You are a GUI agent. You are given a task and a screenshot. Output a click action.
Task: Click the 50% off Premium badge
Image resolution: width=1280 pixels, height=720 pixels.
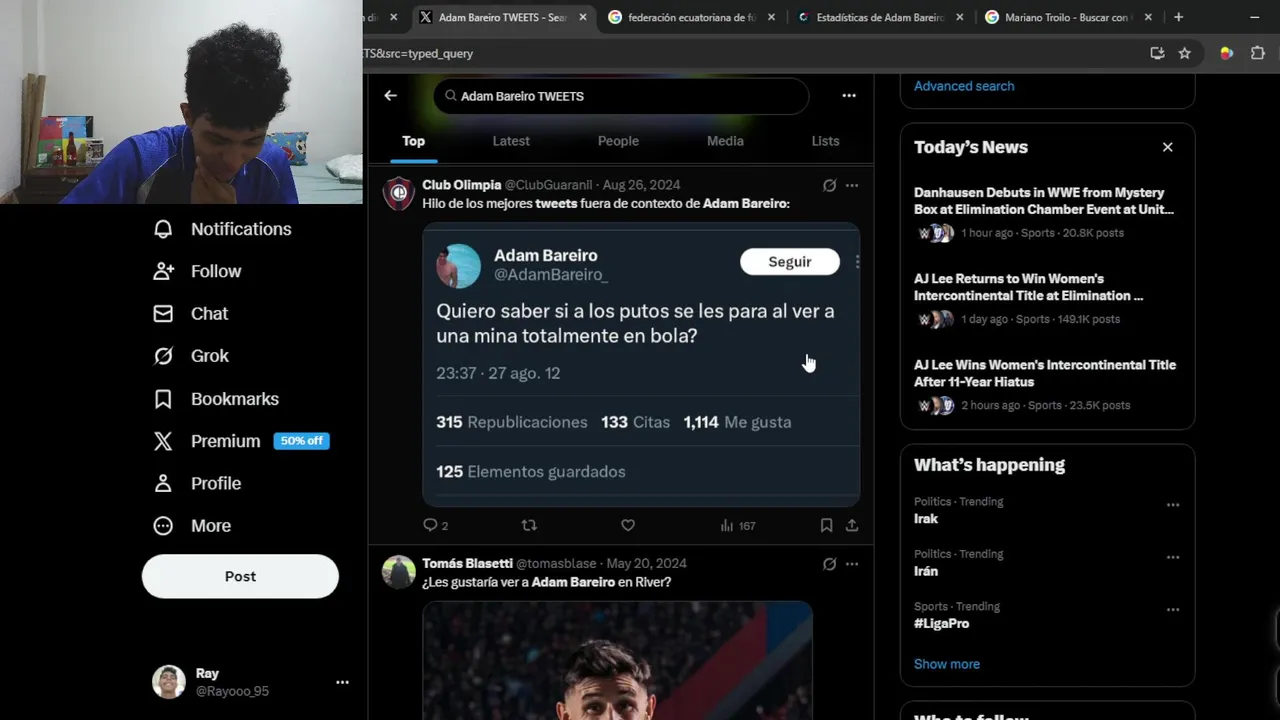point(301,441)
